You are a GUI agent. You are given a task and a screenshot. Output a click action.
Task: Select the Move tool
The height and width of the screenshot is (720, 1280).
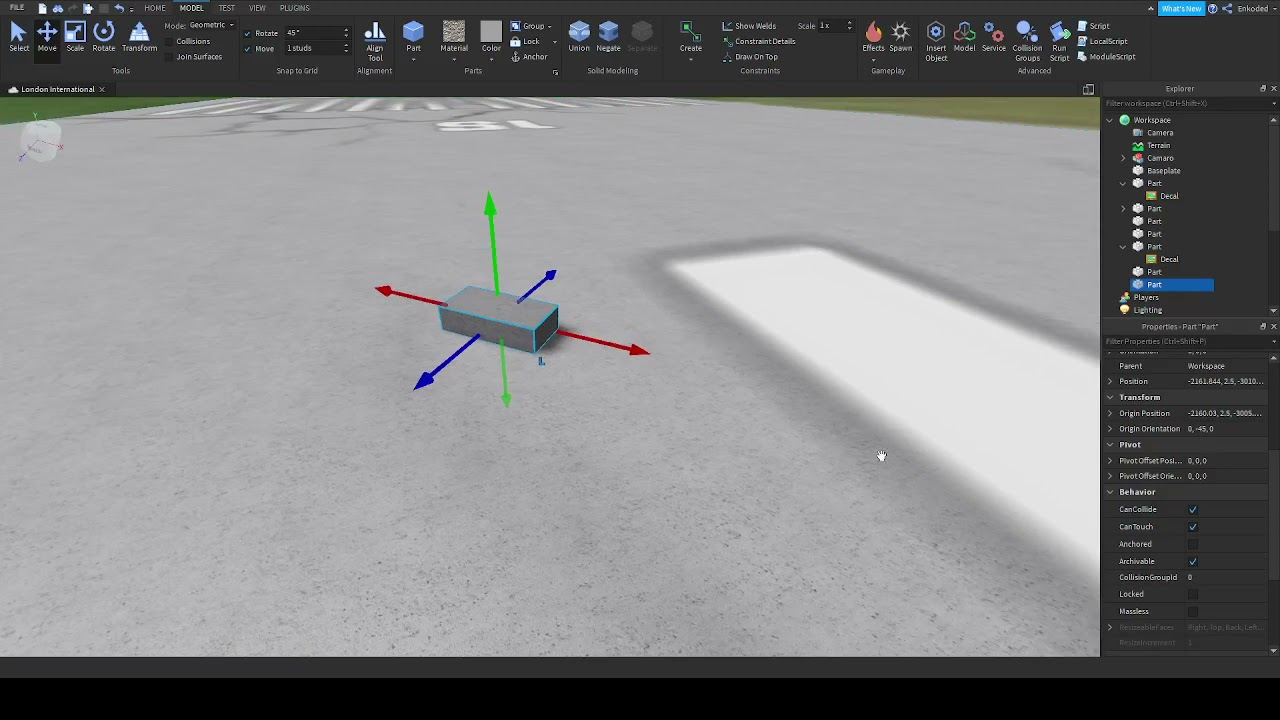47,37
